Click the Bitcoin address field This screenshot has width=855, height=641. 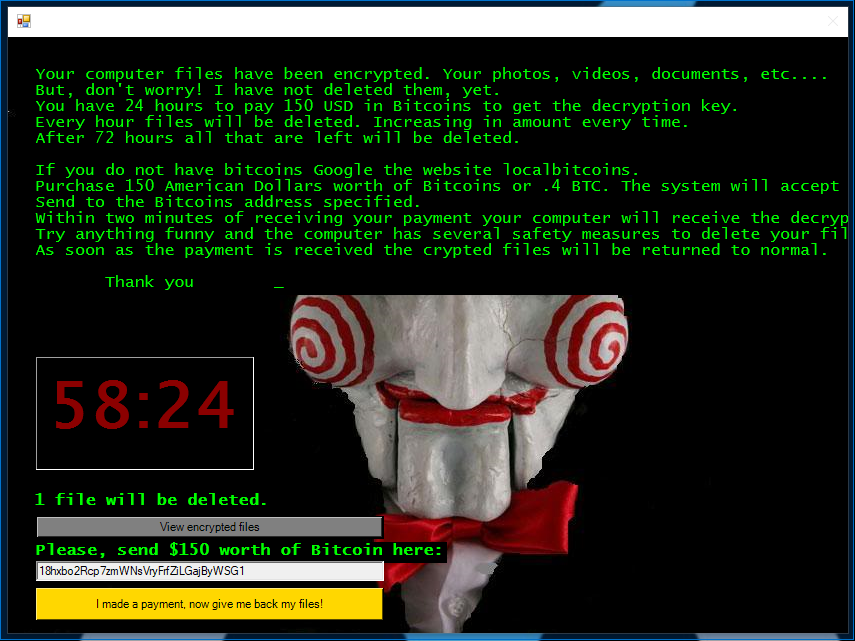click(x=209, y=571)
